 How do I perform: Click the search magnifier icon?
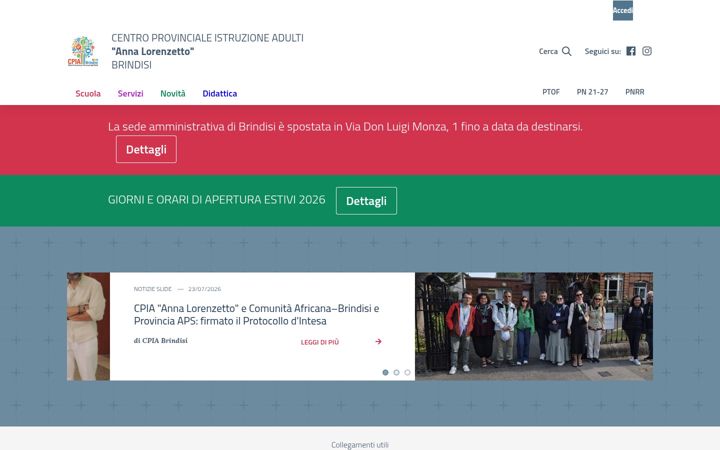567,51
